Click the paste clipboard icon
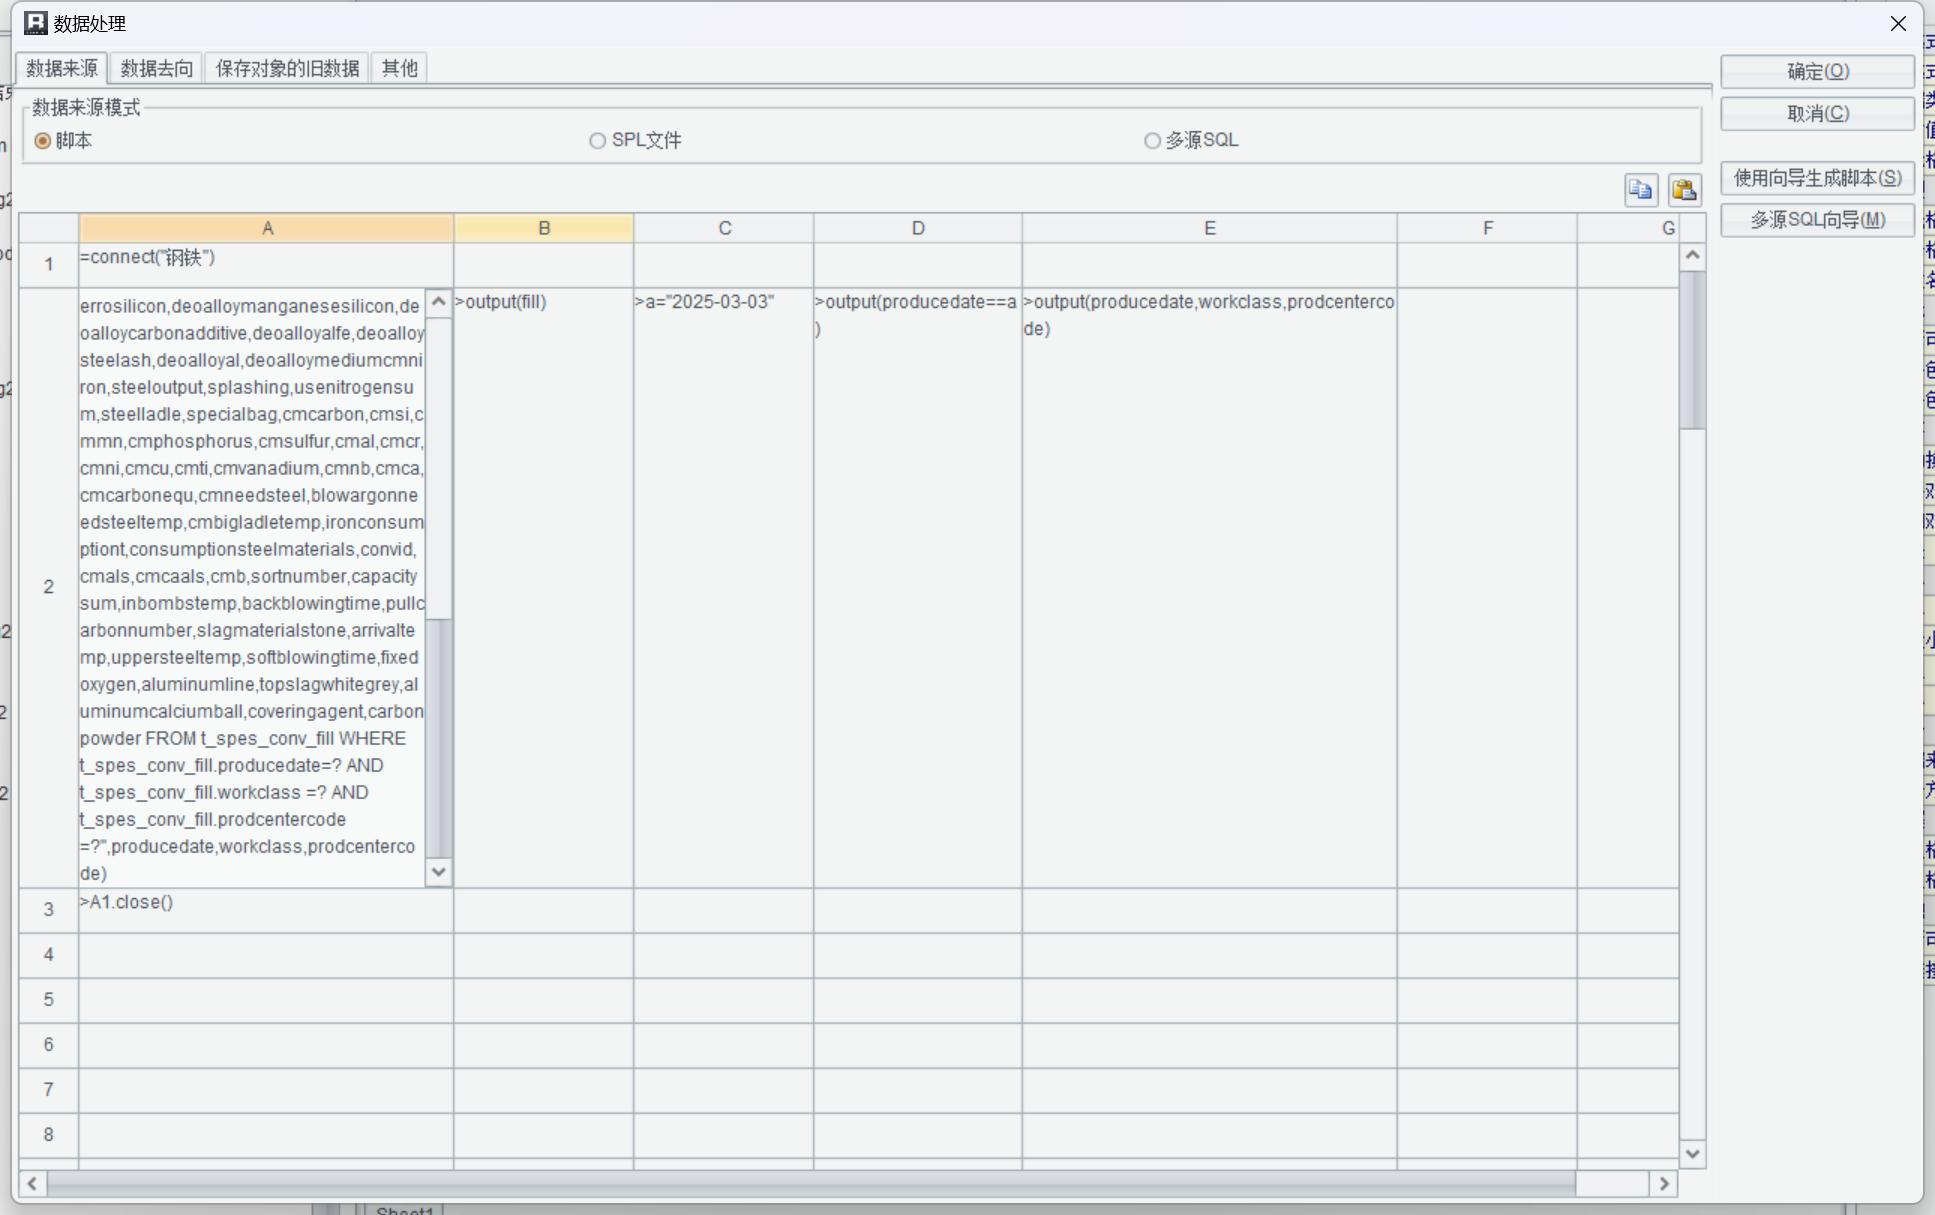Screen dimensions: 1935x1215 tap(1684, 190)
